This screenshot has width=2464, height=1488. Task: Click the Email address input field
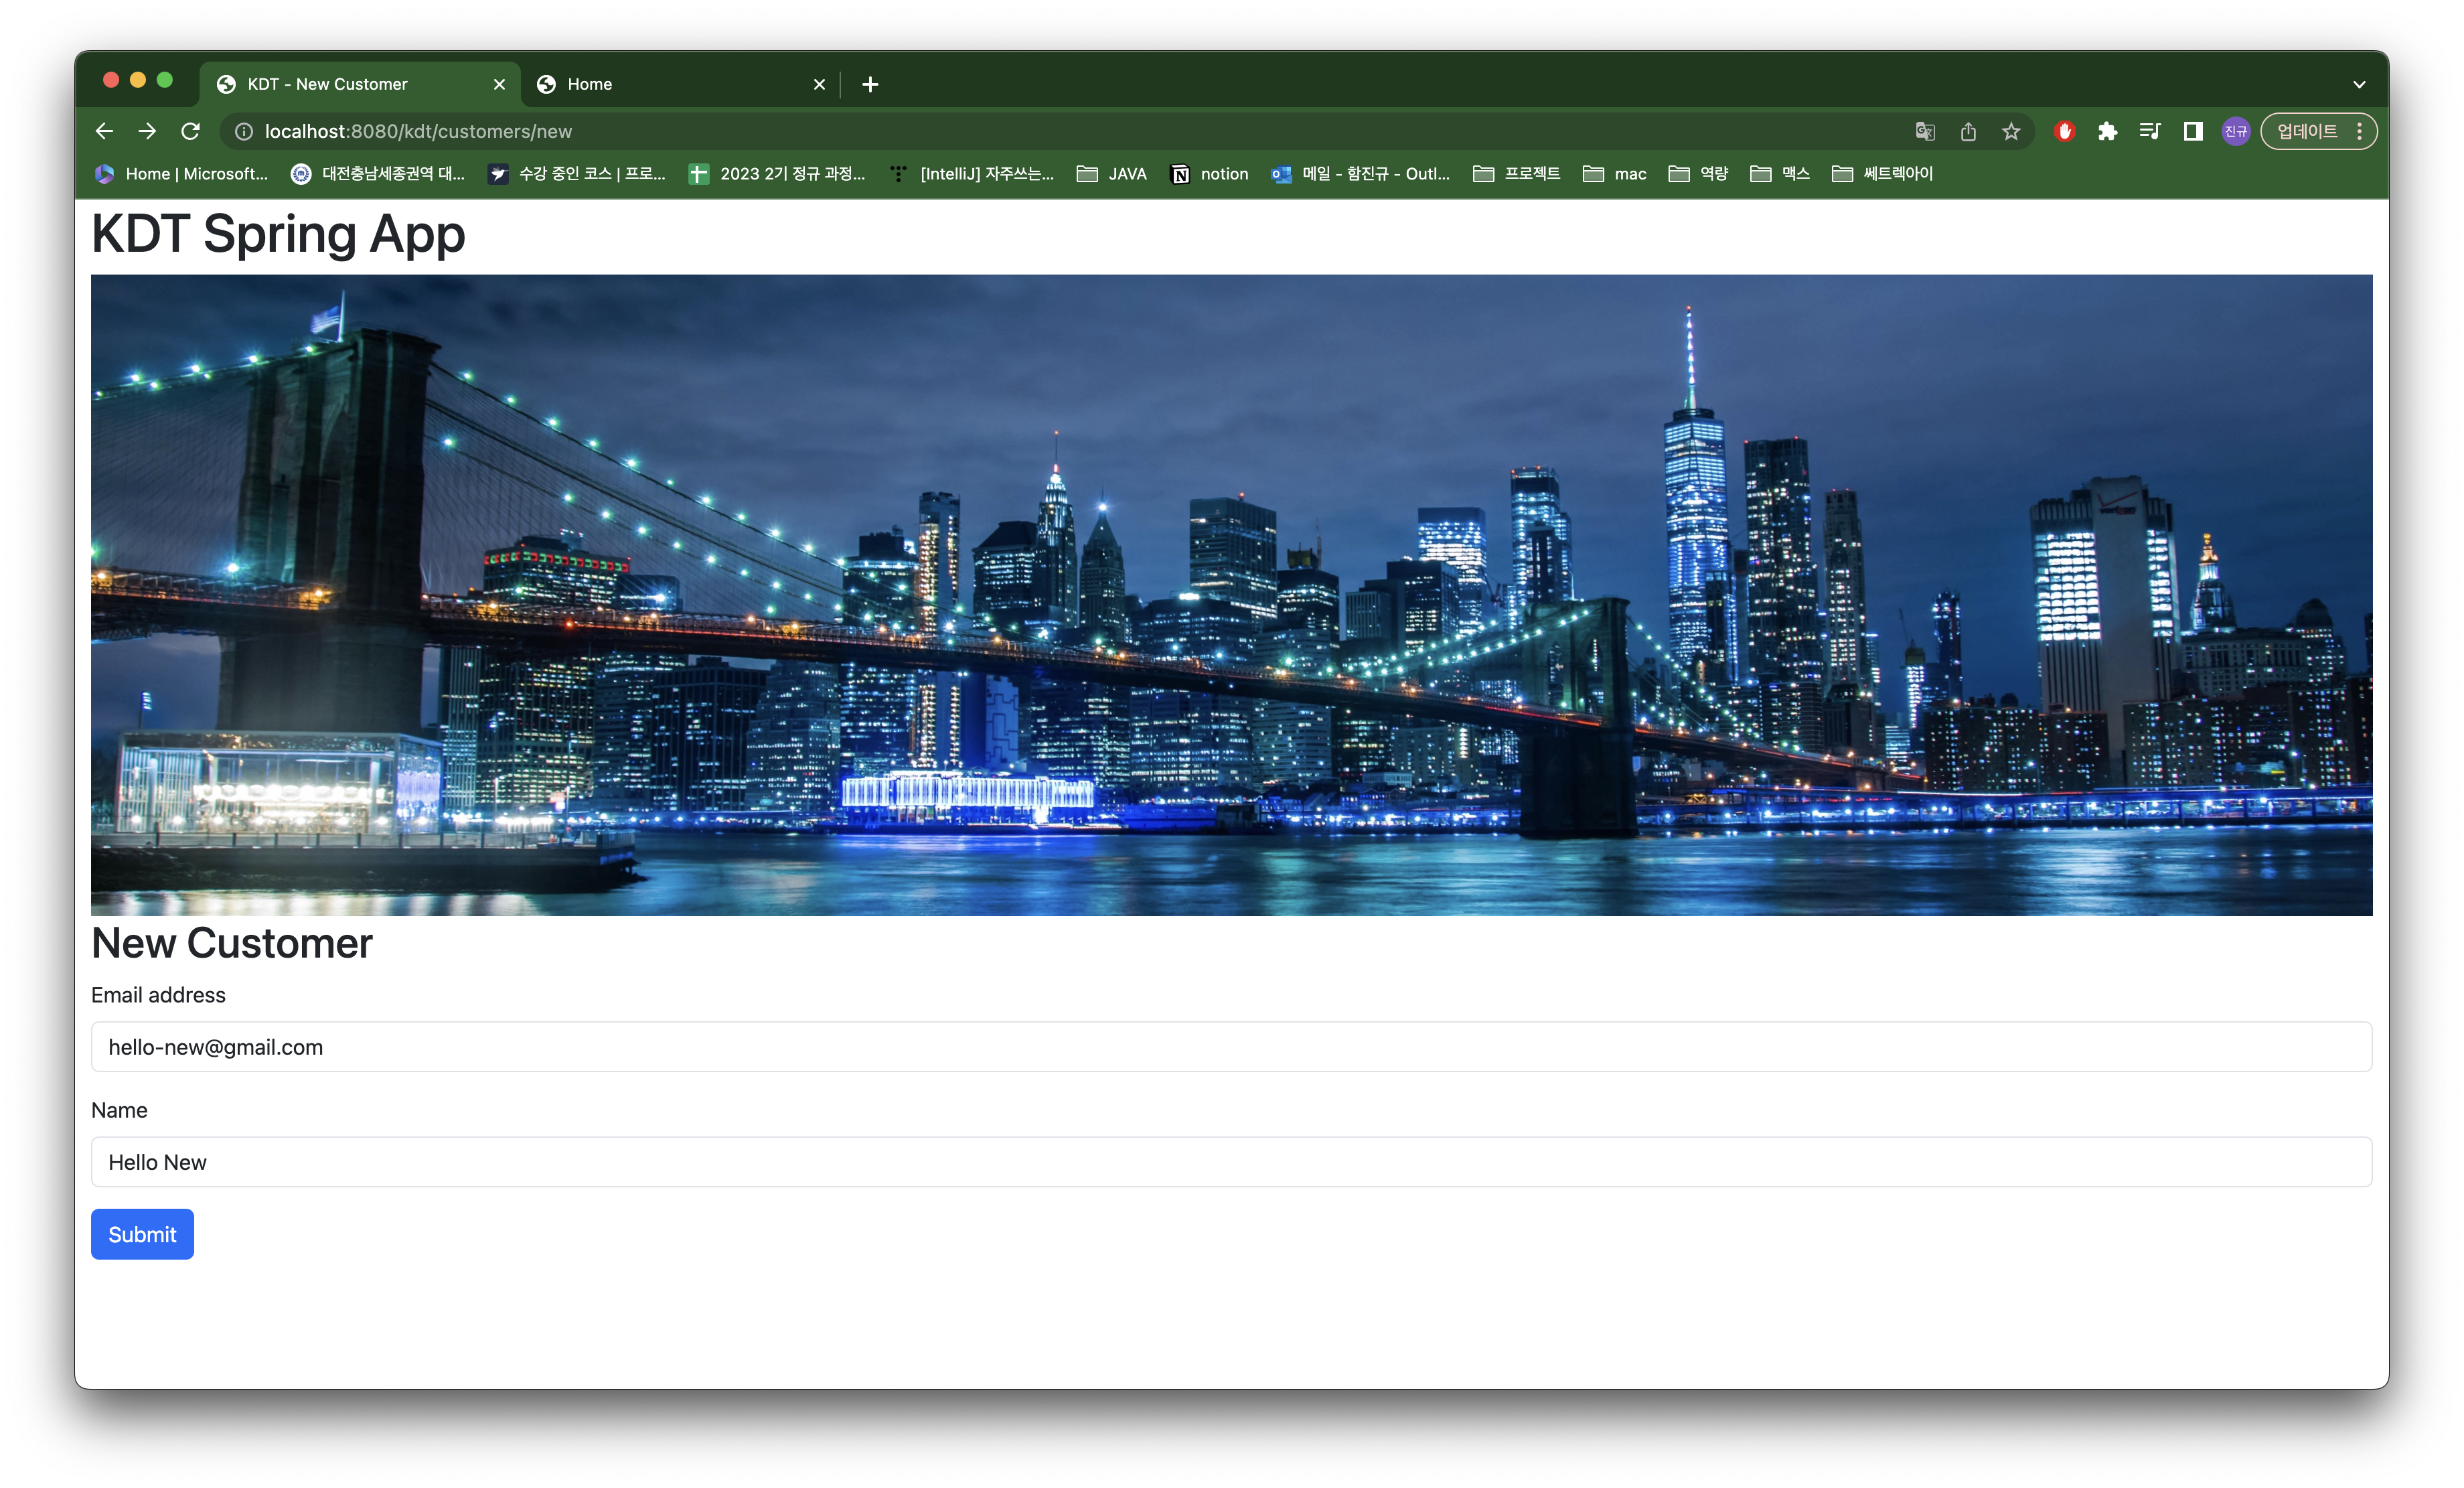pyautogui.click(x=1230, y=1047)
